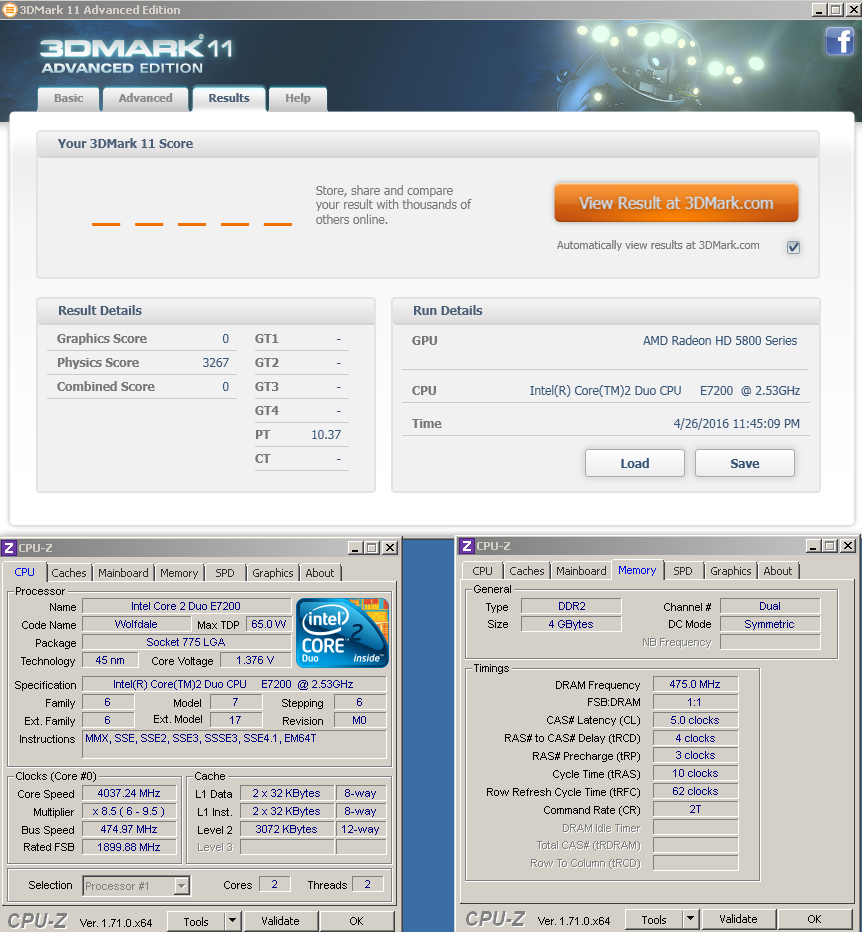Toggle automatically view results at 3DMark.com checkbox

pyautogui.click(x=793, y=247)
